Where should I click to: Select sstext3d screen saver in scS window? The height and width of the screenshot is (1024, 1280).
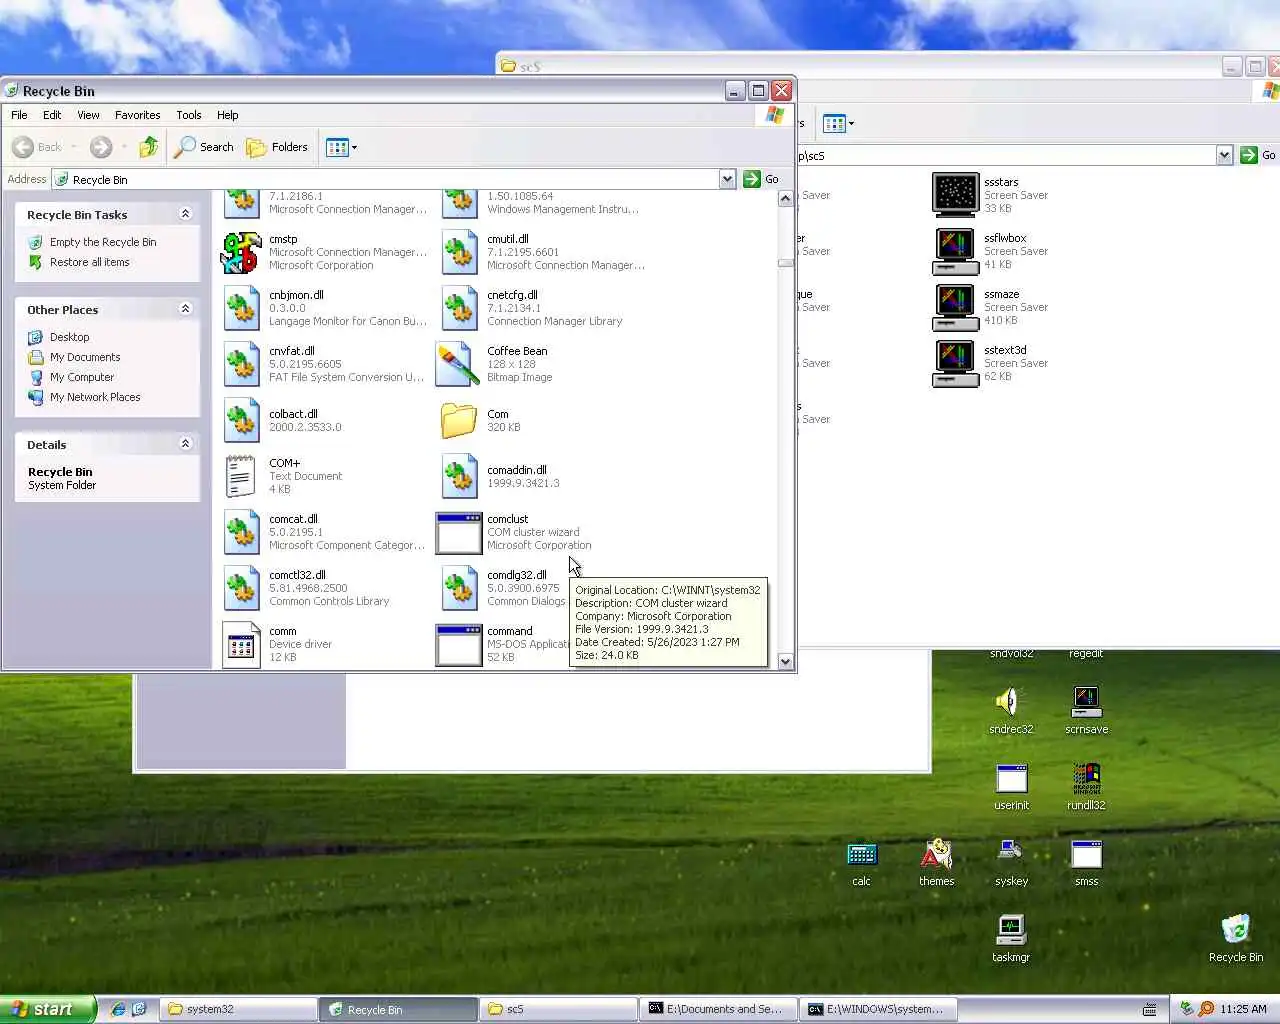(x=955, y=363)
